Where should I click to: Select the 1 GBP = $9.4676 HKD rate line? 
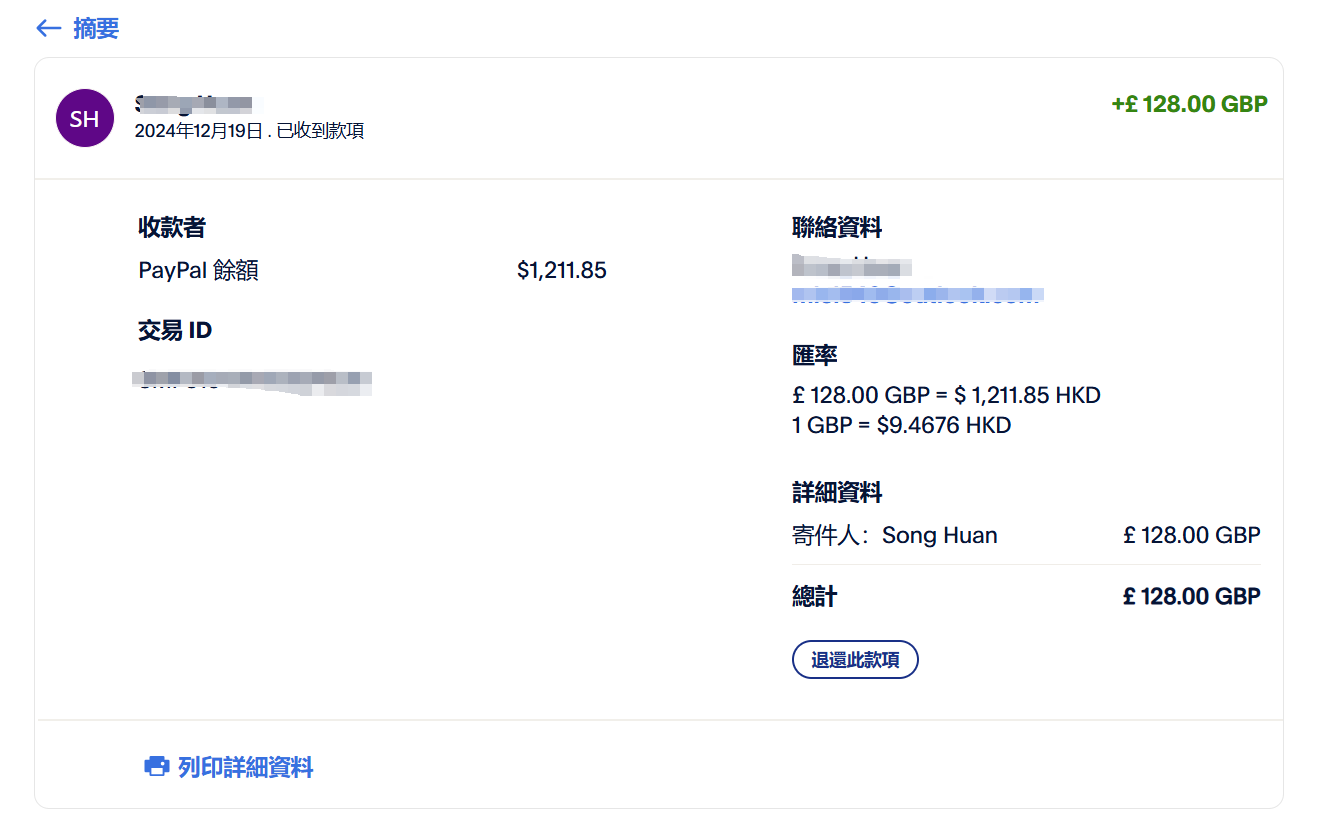click(x=901, y=425)
